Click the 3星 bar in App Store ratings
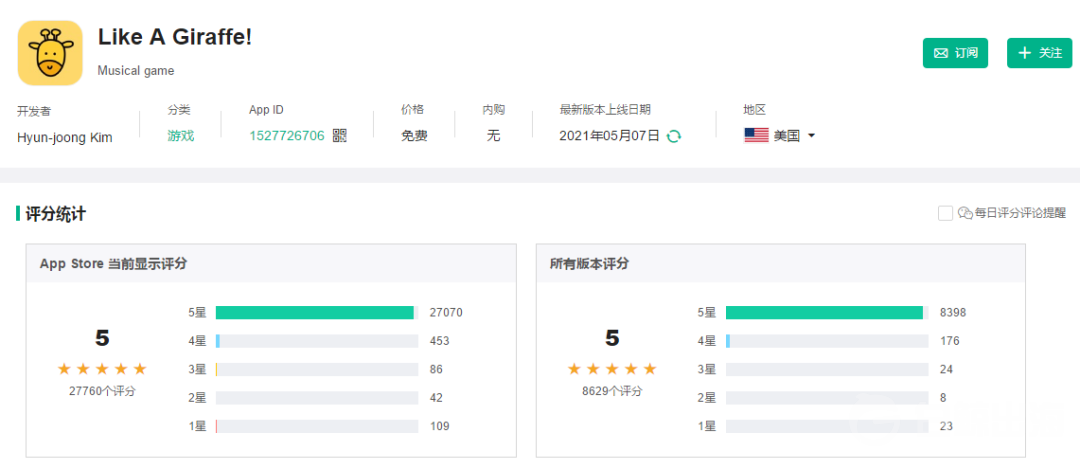The image size is (1080, 469). click(317, 370)
